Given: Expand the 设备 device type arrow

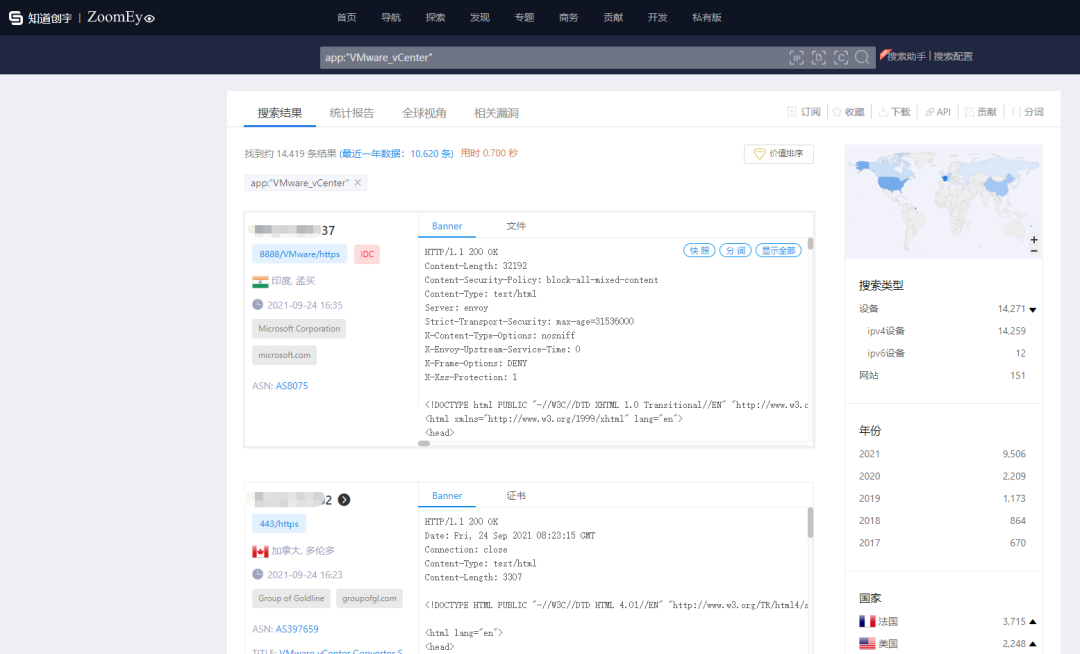Looking at the screenshot, I should pos(1032,310).
